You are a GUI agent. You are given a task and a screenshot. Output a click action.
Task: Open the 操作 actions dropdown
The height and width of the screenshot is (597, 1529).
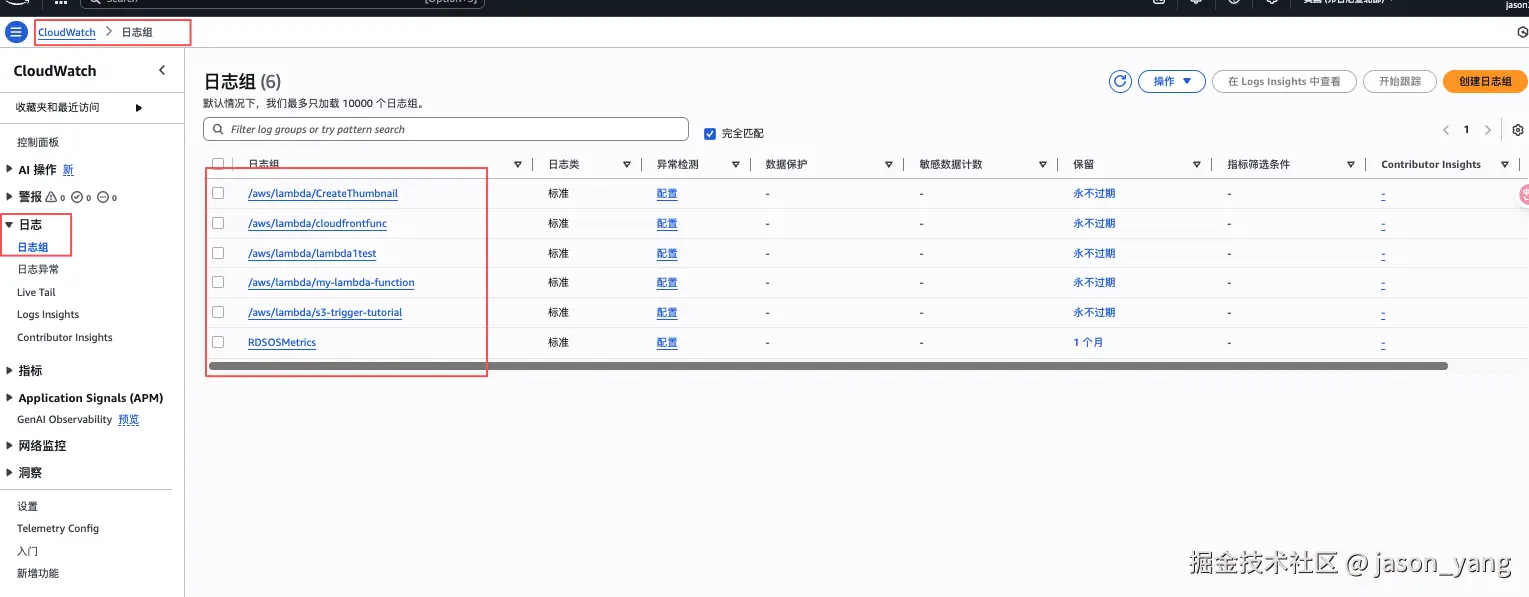pyautogui.click(x=1171, y=81)
